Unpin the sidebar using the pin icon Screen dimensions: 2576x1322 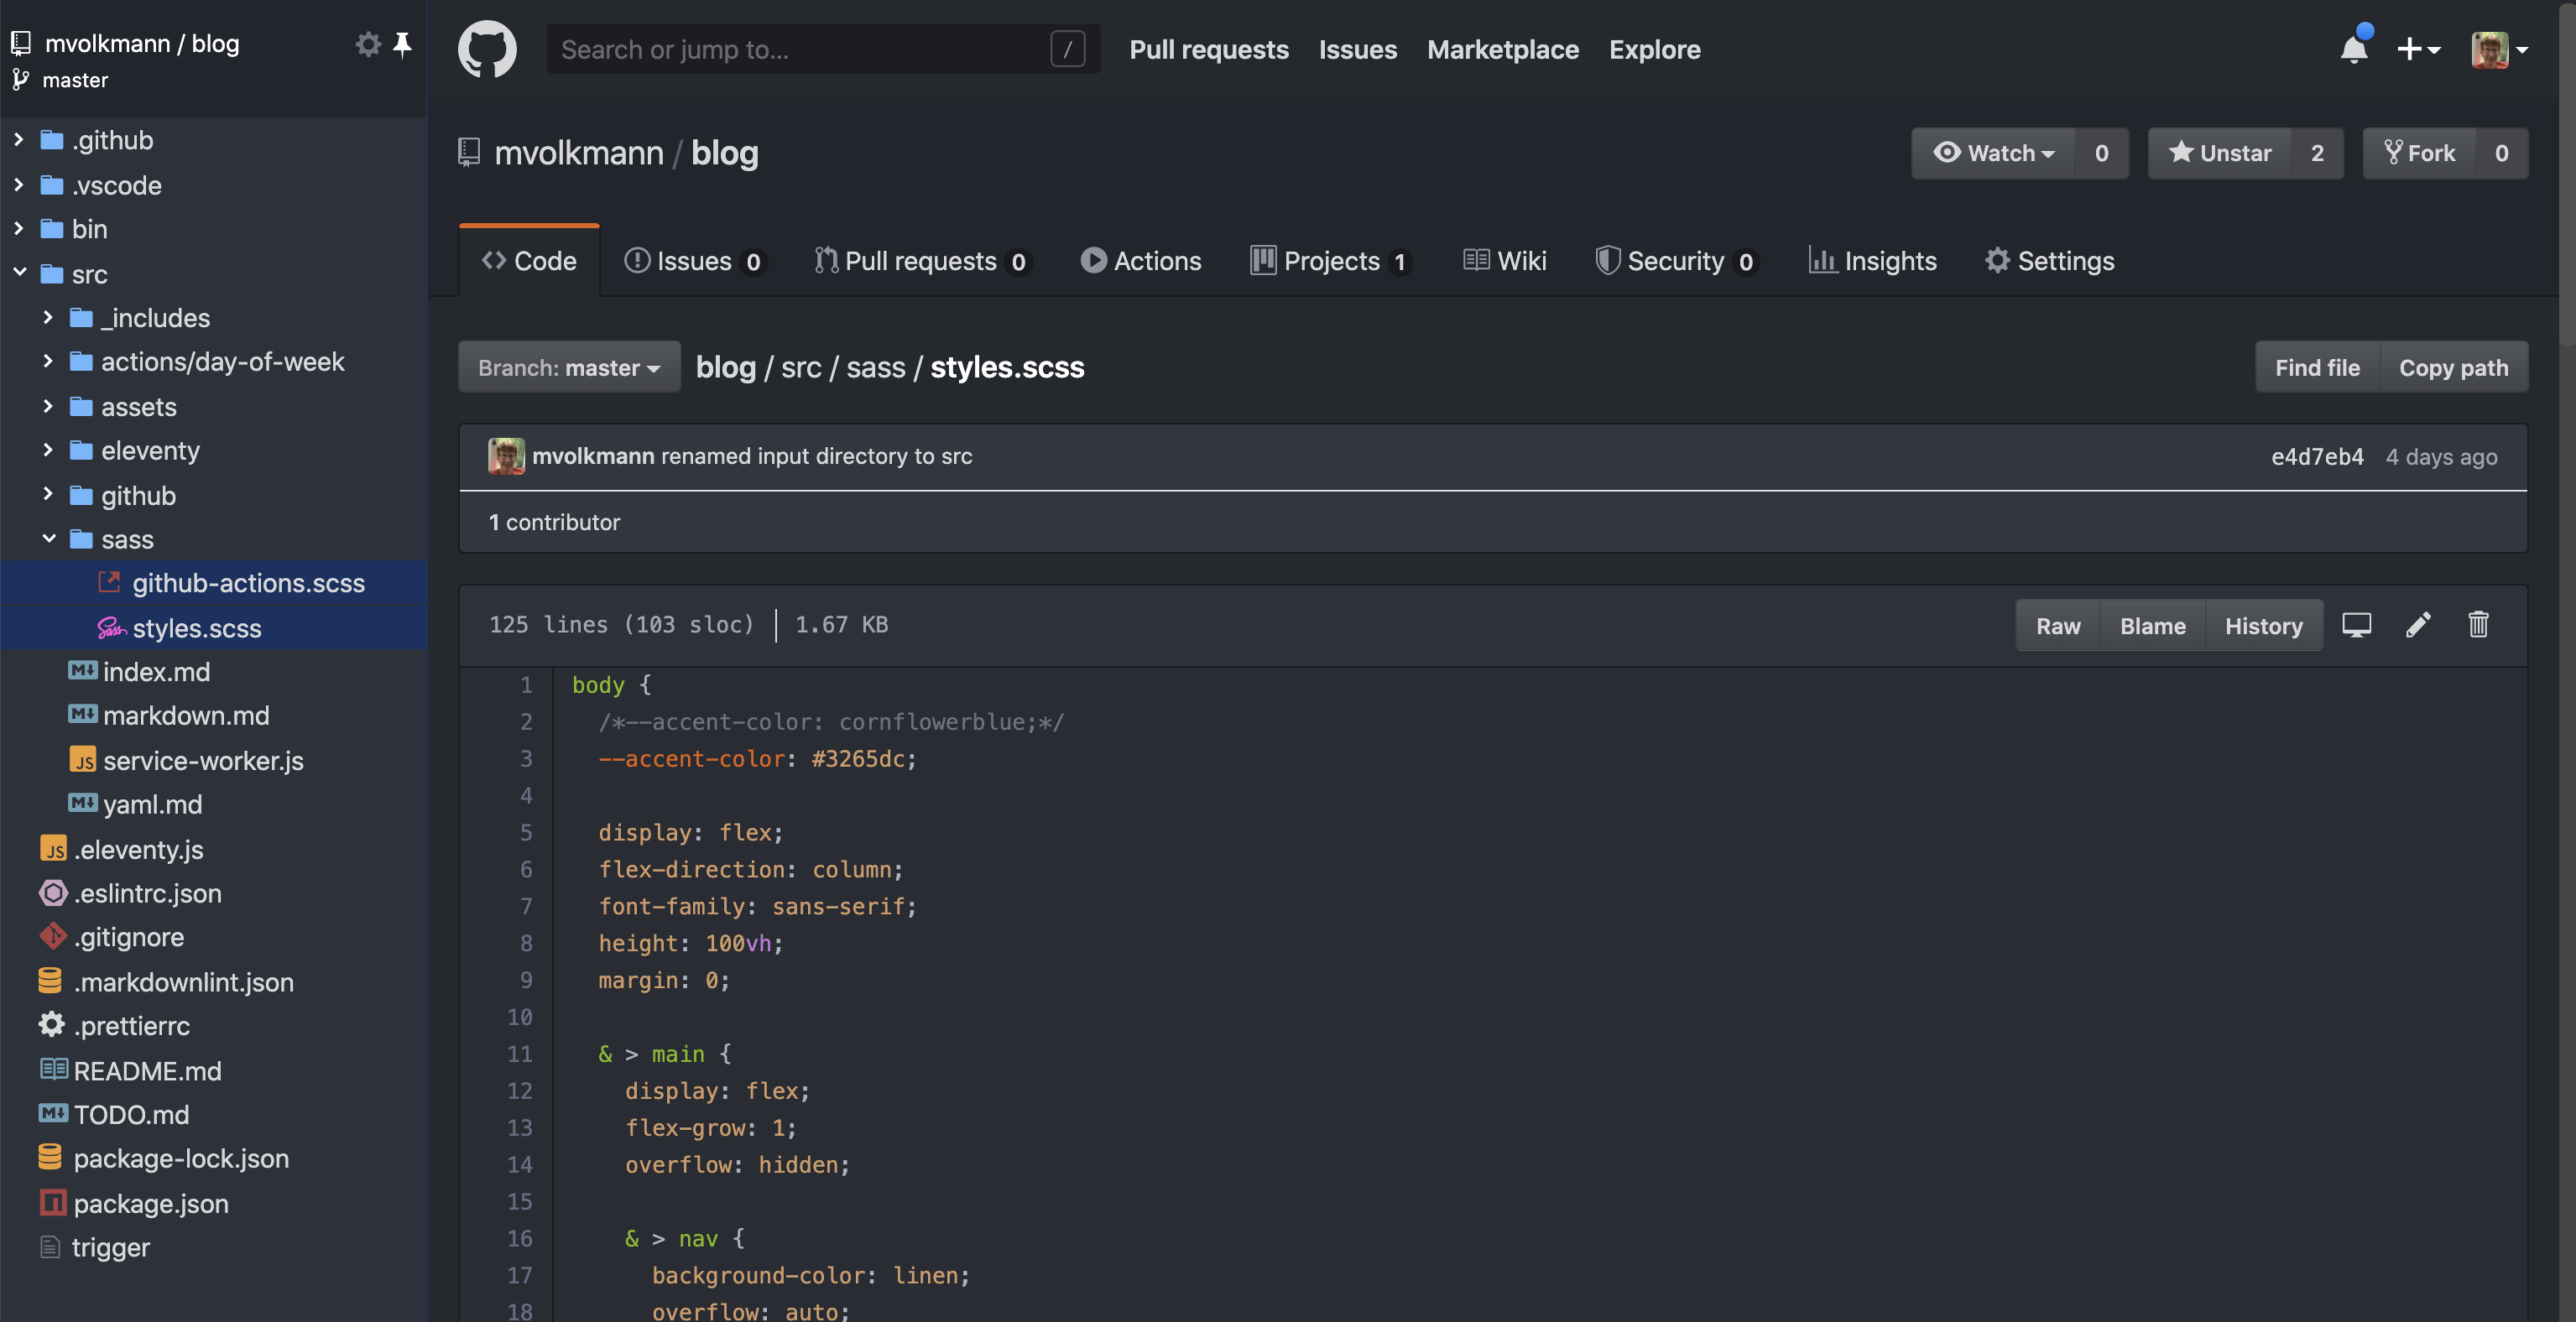(403, 44)
